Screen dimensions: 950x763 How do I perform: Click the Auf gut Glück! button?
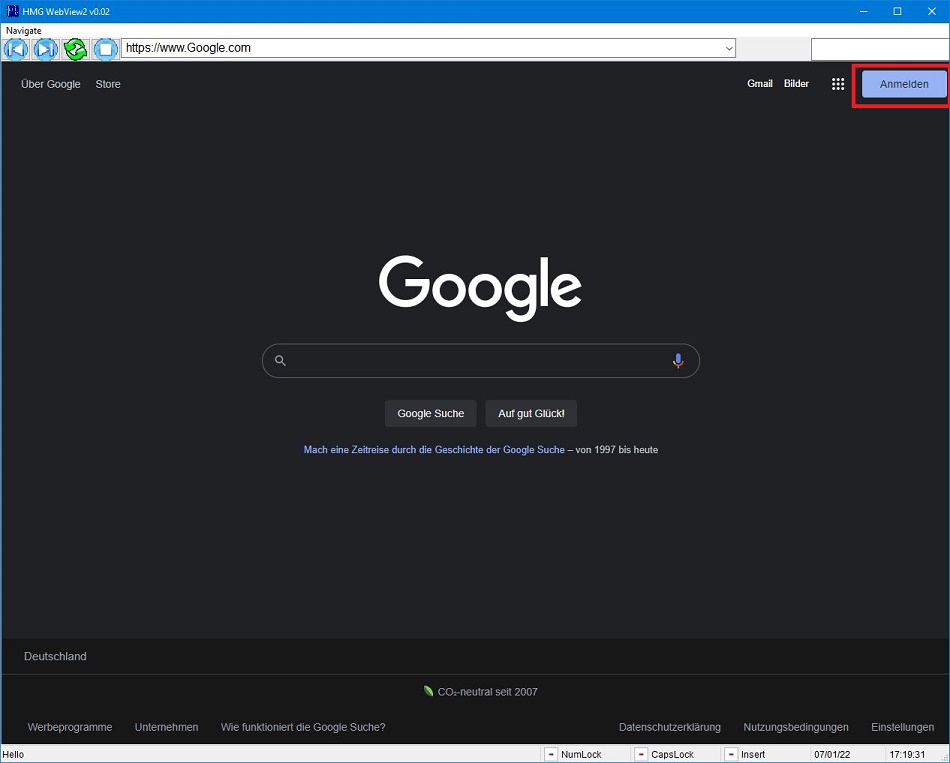tap(531, 413)
